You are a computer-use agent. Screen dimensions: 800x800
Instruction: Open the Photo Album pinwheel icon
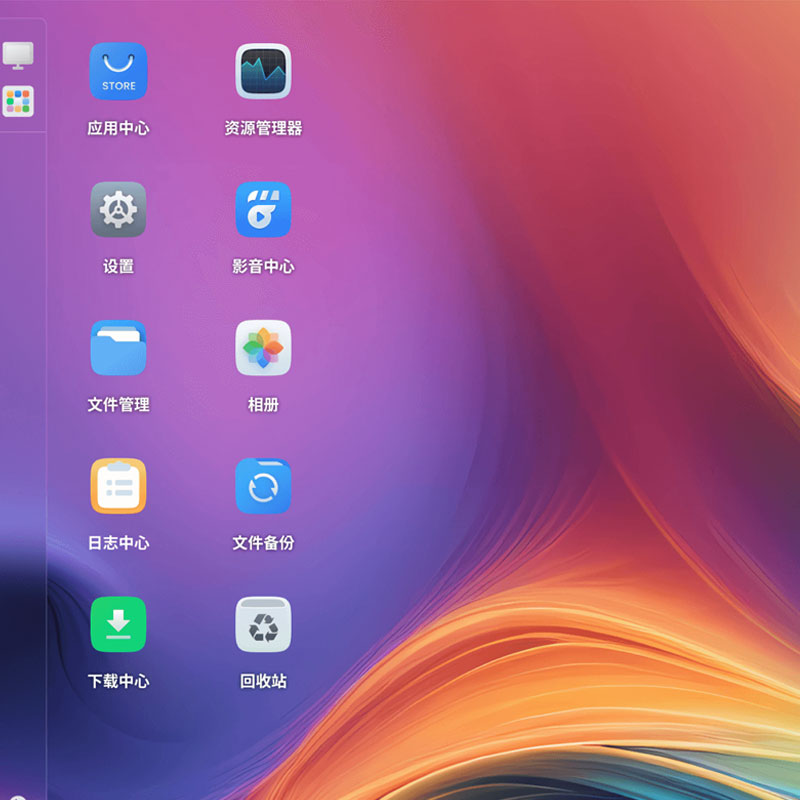(x=263, y=348)
